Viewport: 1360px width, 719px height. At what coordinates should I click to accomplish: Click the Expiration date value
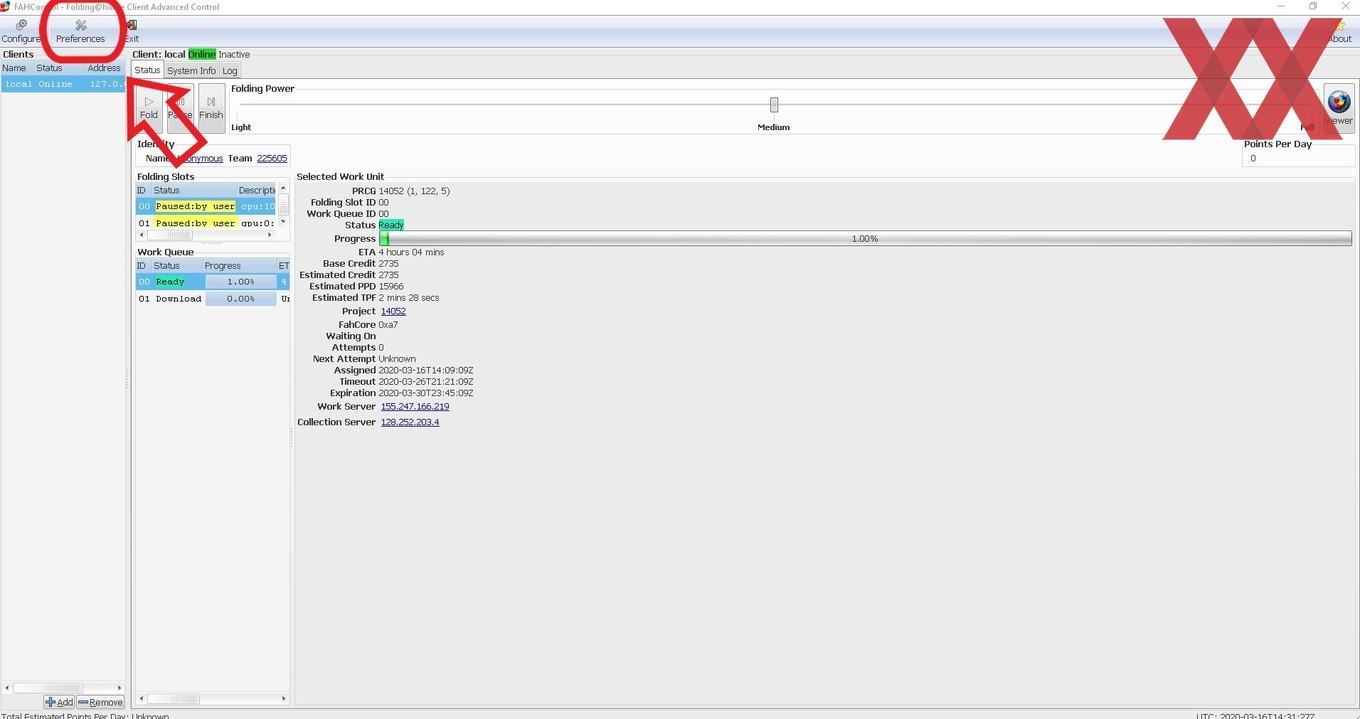(426, 393)
